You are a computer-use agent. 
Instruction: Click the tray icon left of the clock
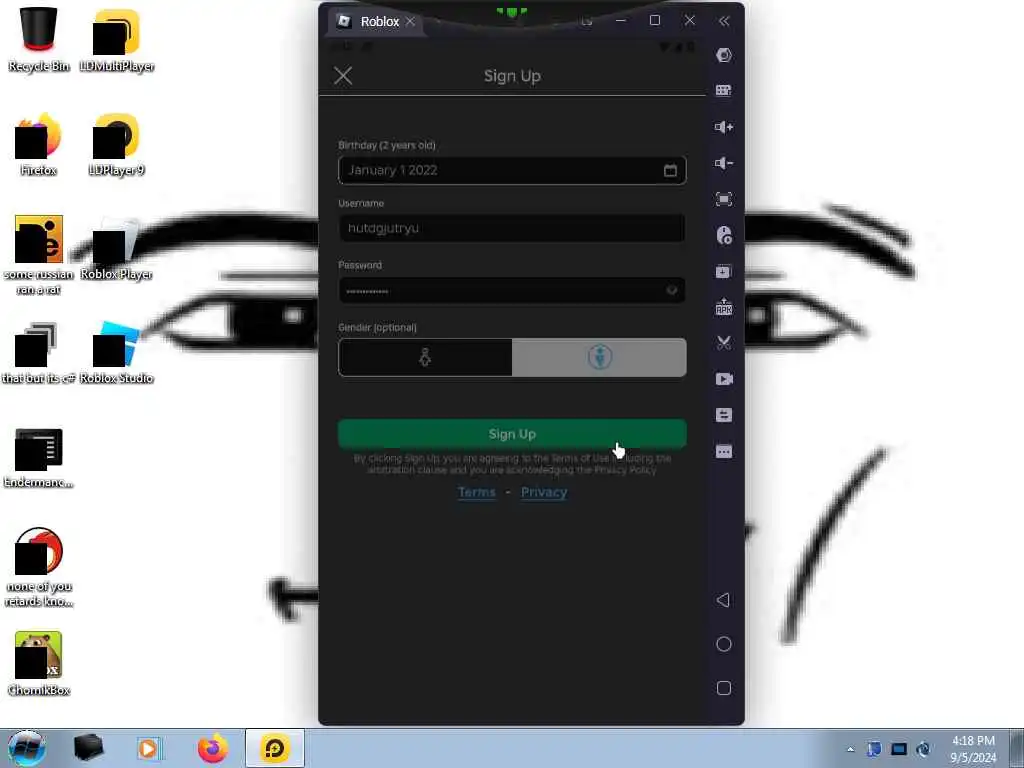pos(923,749)
